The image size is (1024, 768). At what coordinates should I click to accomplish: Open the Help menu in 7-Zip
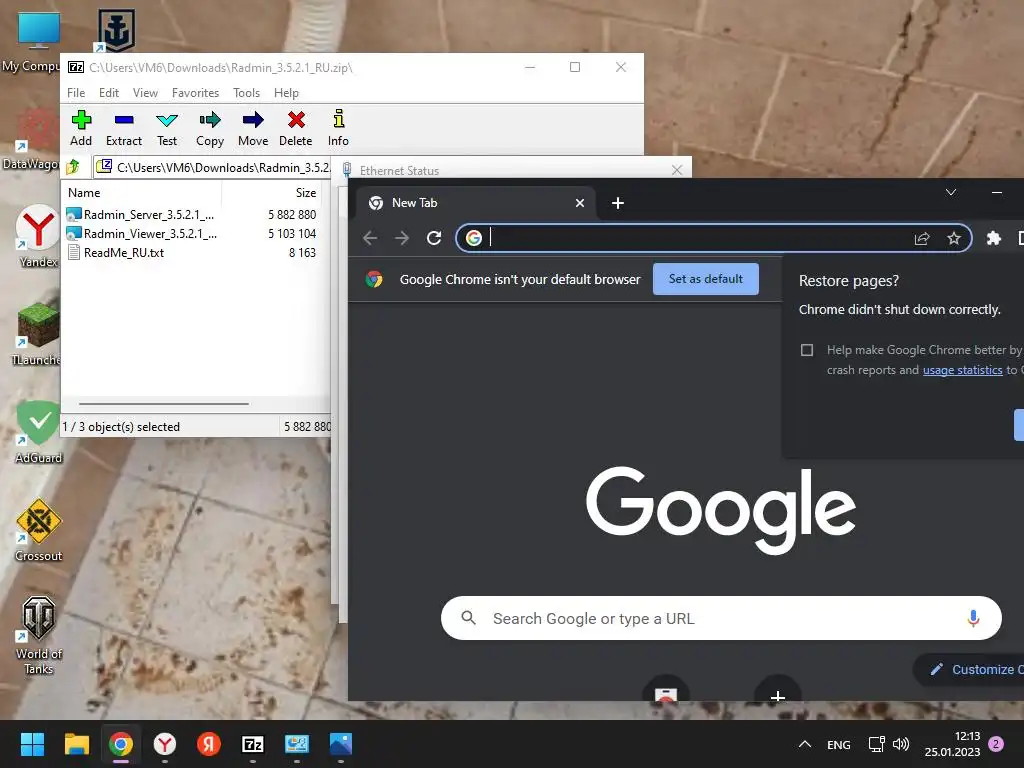[x=286, y=93]
